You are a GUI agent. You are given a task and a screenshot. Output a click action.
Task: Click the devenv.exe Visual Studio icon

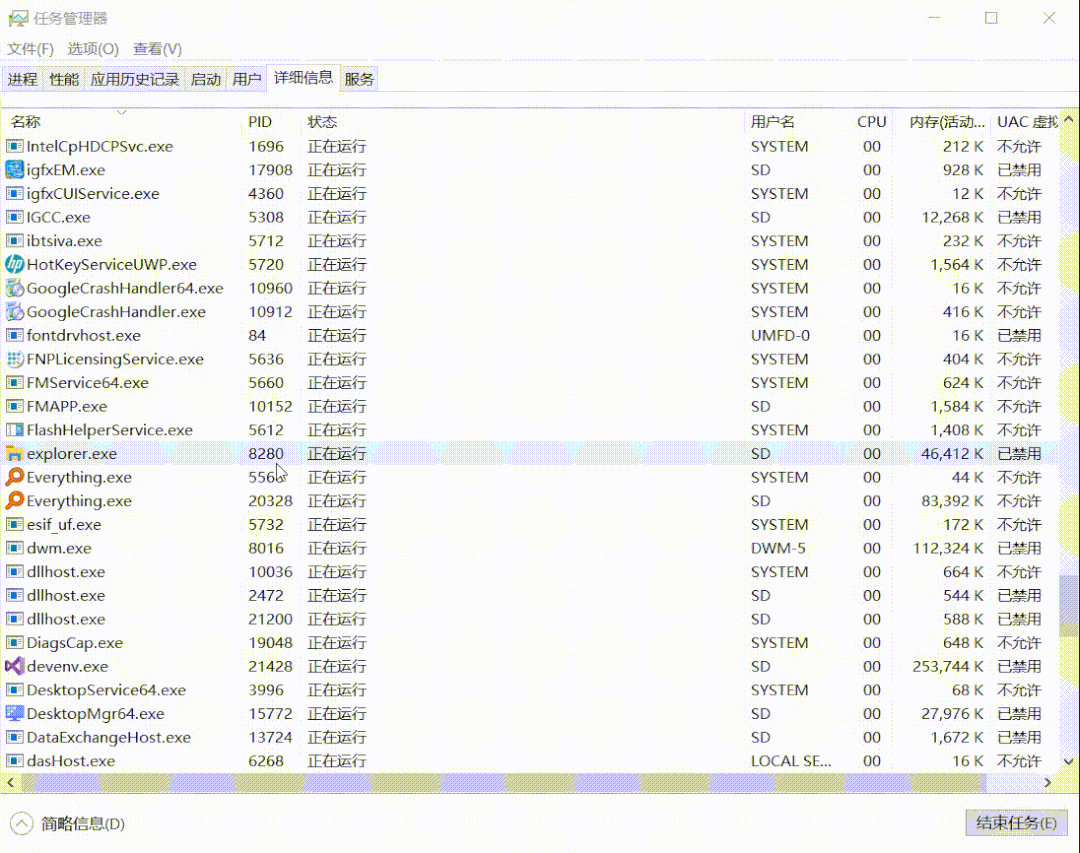[x=14, y=666]
